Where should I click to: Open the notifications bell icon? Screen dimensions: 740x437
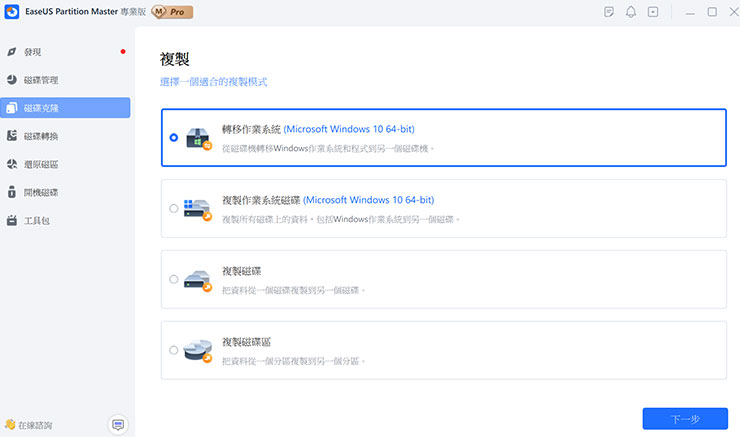point(631,12)
